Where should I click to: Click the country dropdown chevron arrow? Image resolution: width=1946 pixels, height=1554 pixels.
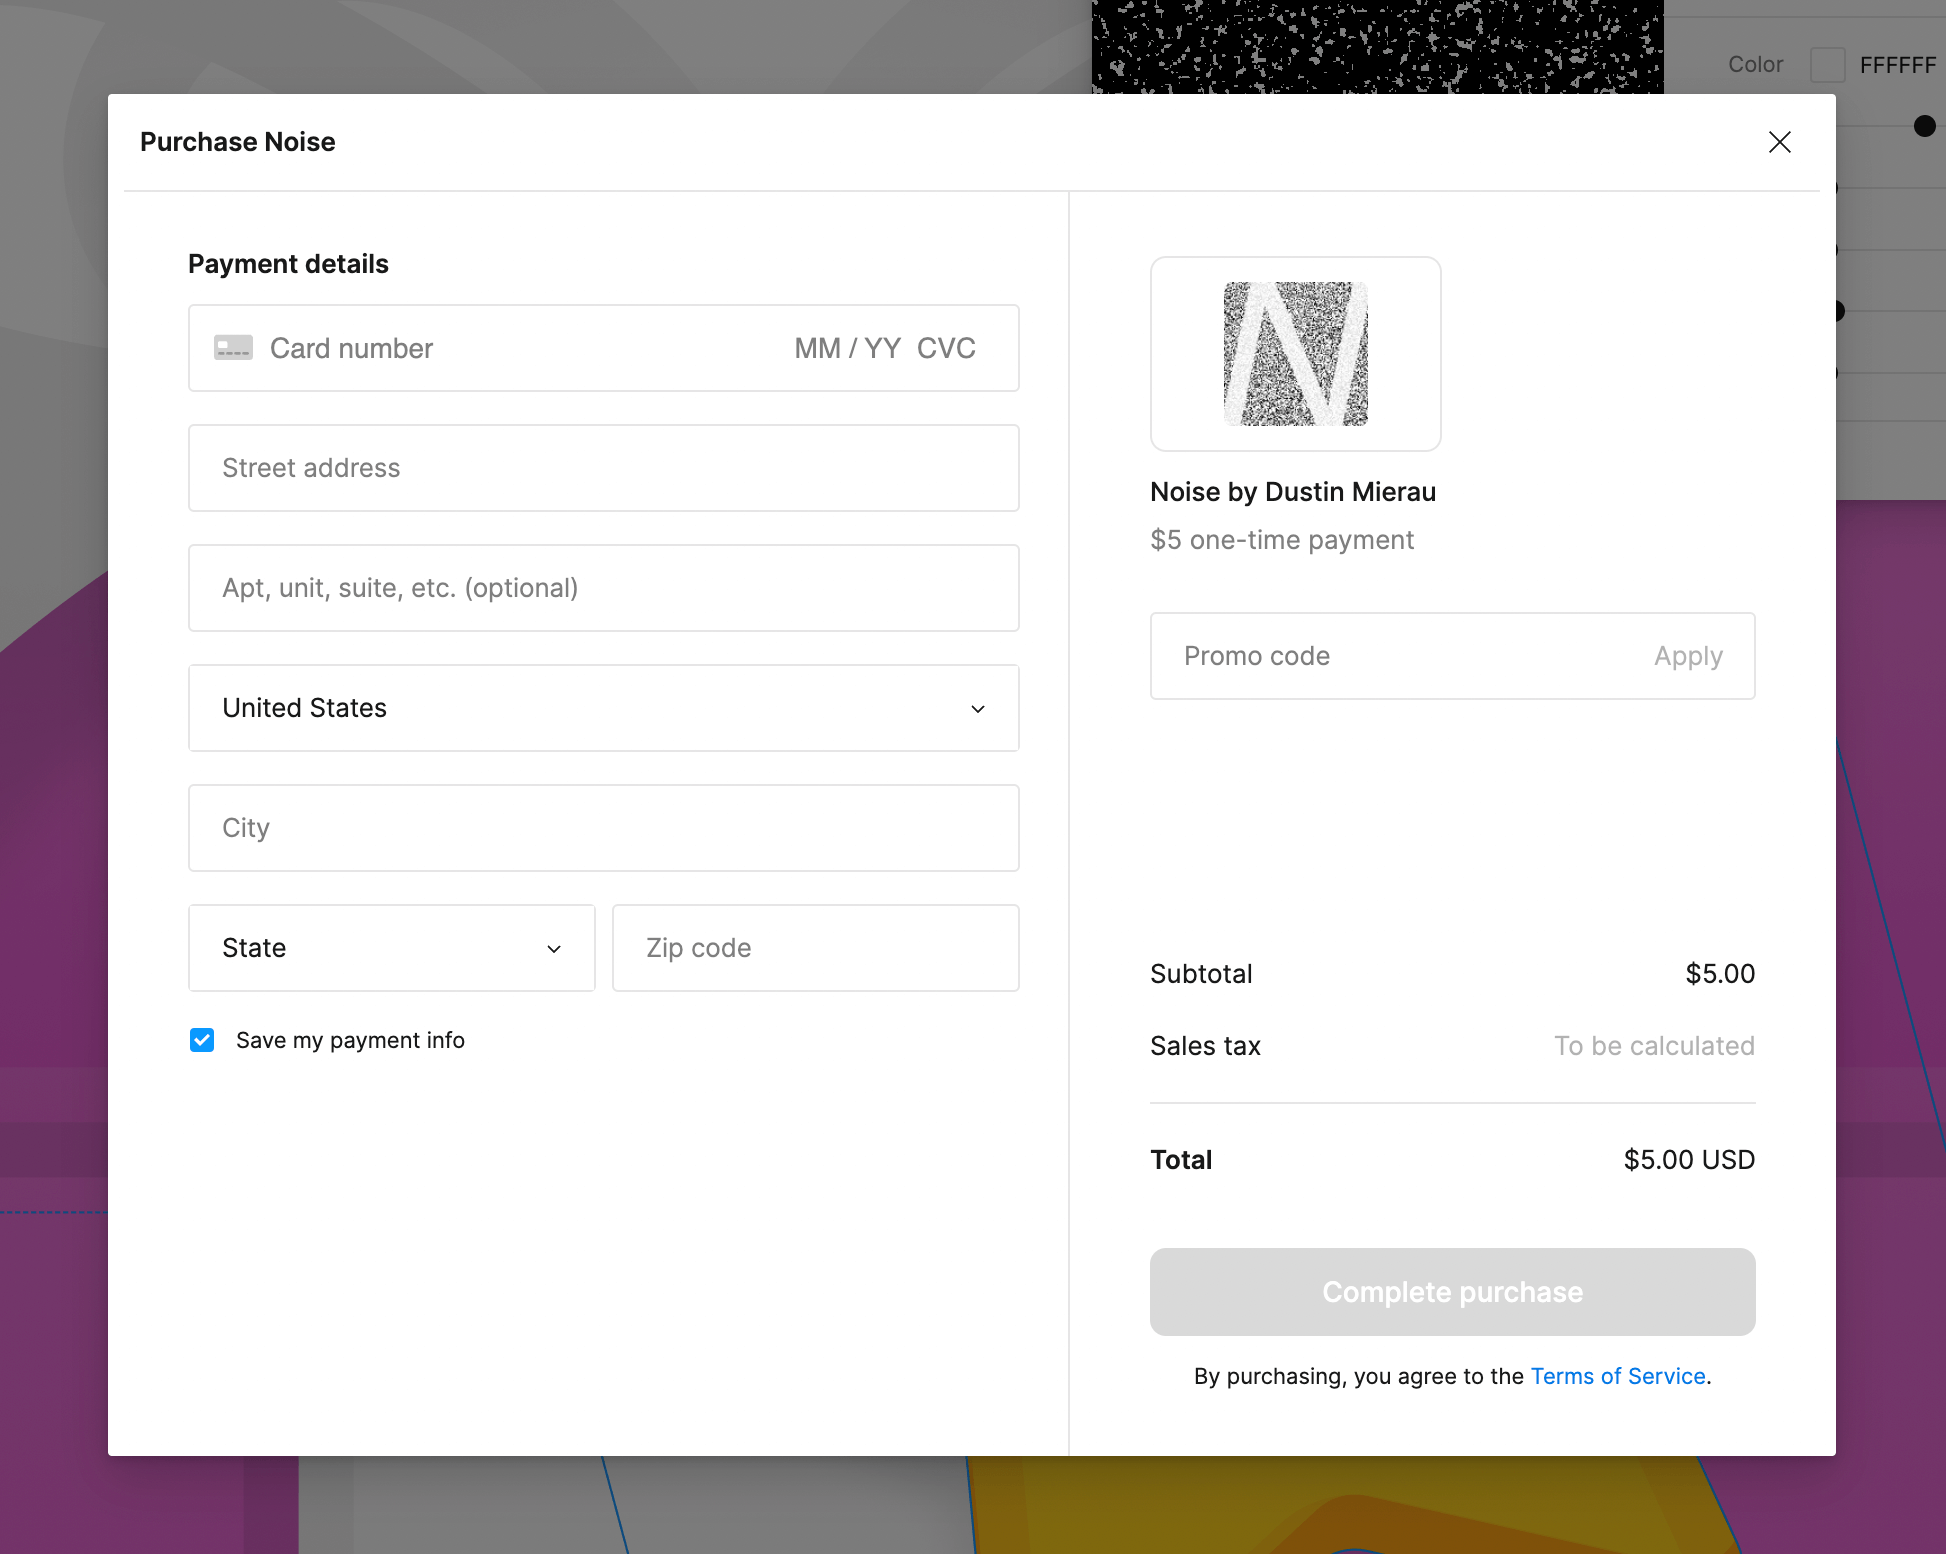tap(977, 709)
